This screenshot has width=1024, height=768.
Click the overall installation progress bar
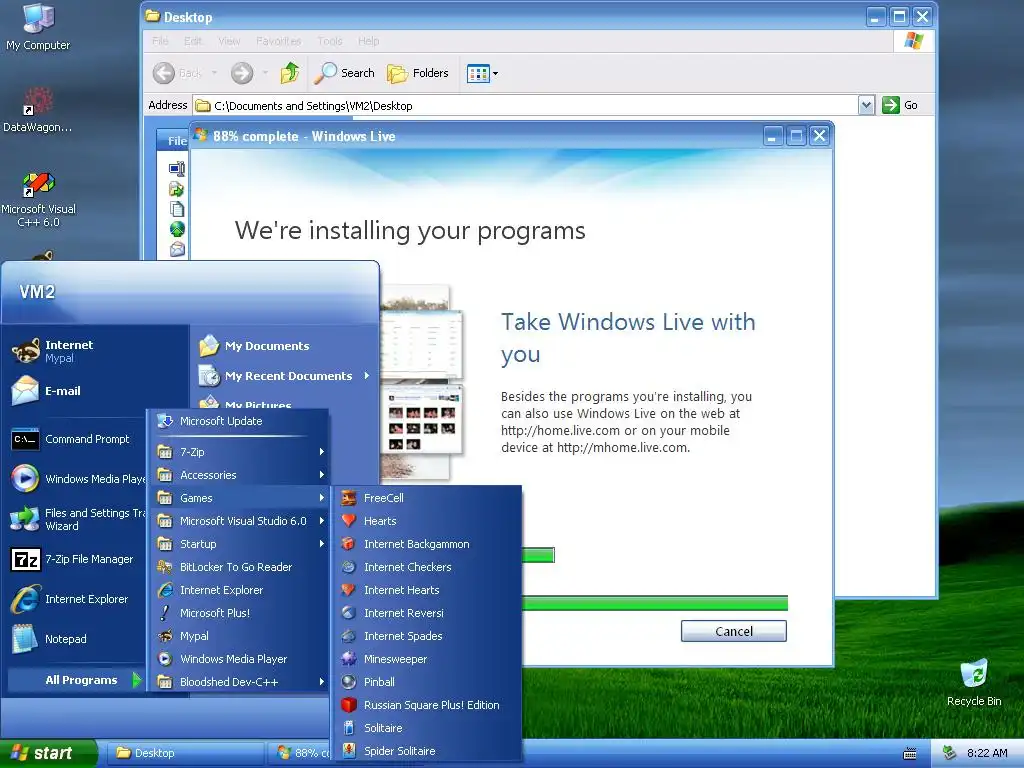(654, 603)
